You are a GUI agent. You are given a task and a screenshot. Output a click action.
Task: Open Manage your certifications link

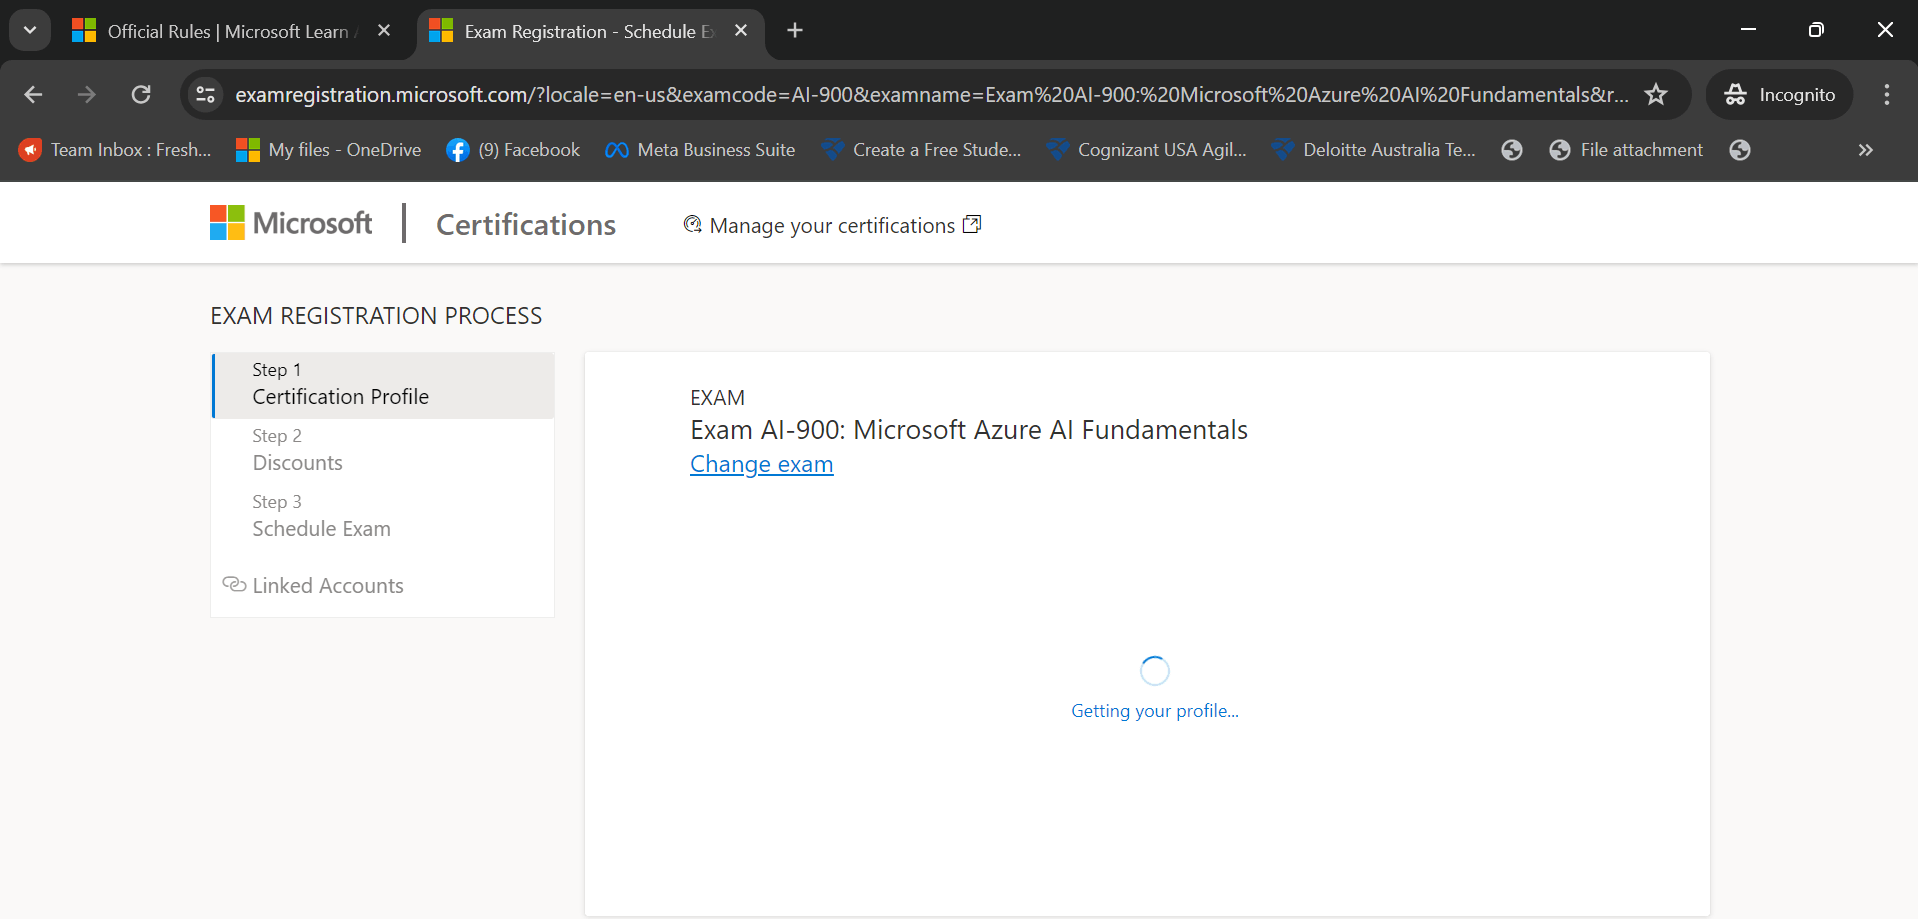pyautogui.click(x=832, y=226)
